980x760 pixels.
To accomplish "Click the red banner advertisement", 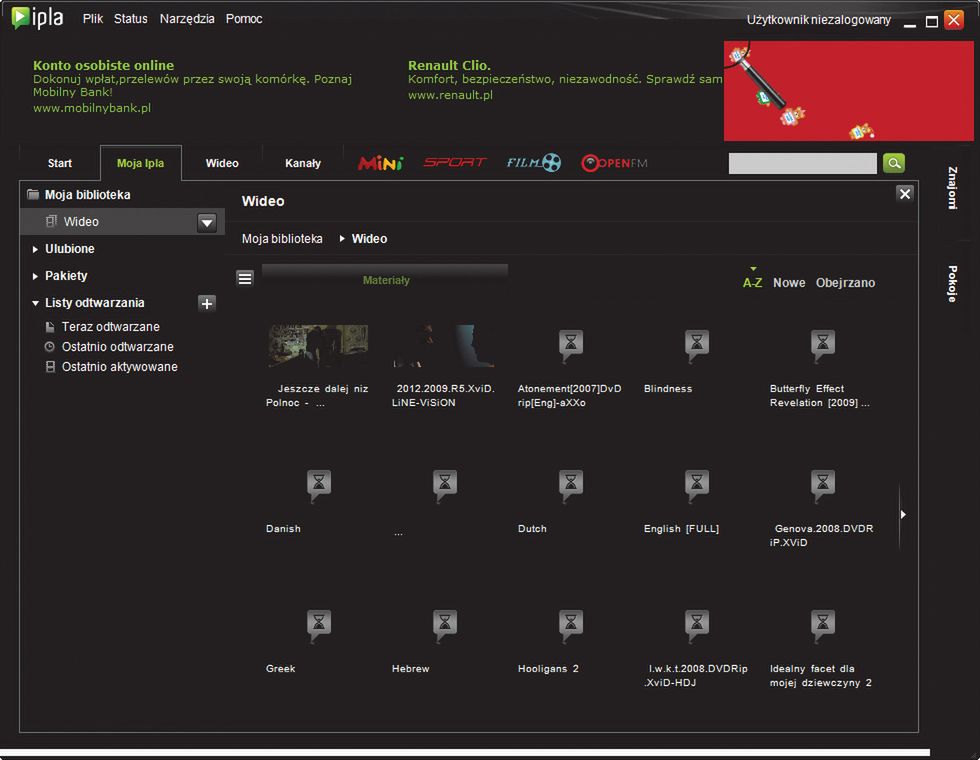I will point(848,91).
